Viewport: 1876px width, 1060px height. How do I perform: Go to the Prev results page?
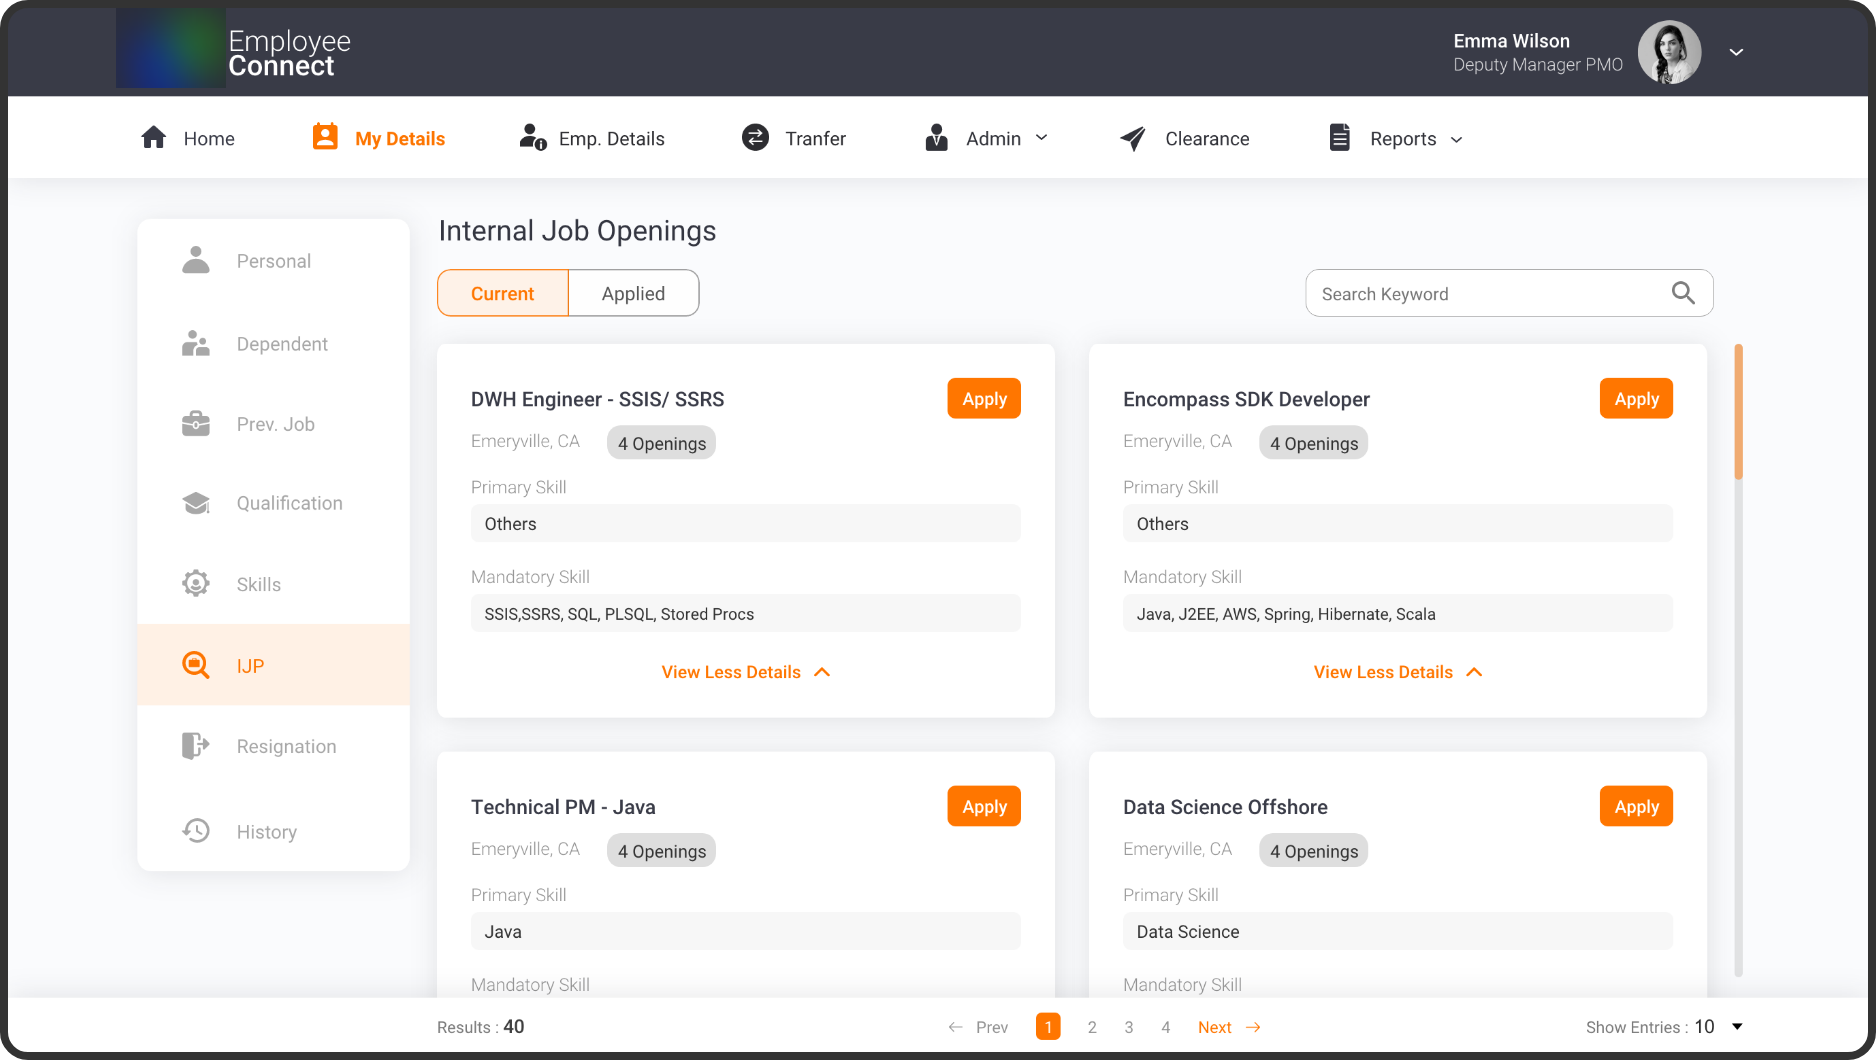(x=978, y=1027)
